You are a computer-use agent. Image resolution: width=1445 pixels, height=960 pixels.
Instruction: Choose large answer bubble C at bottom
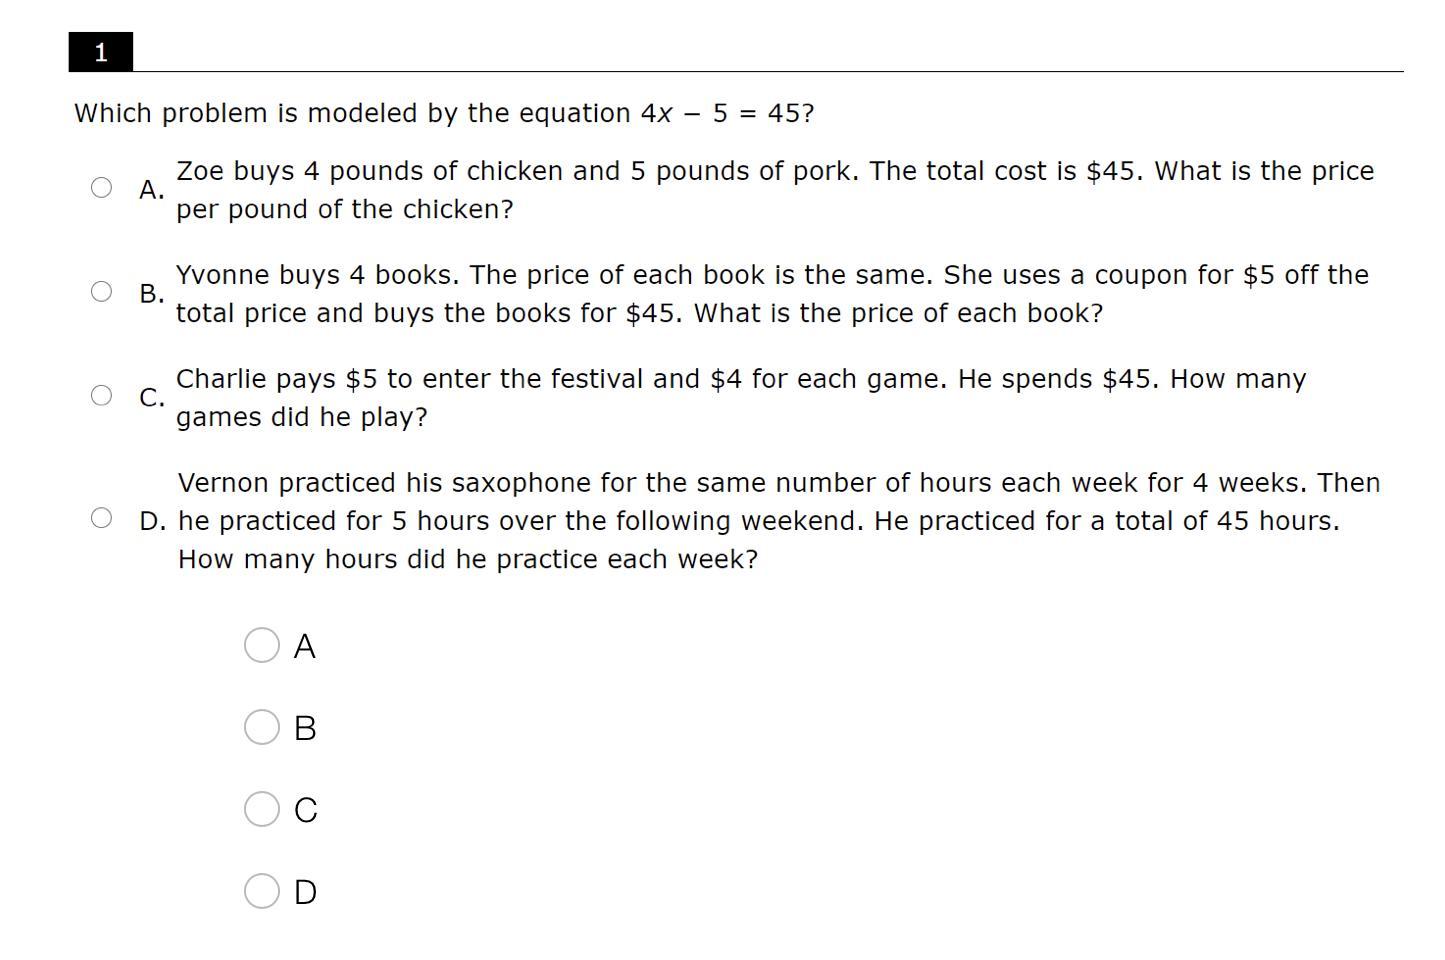(x=262, y=809)
